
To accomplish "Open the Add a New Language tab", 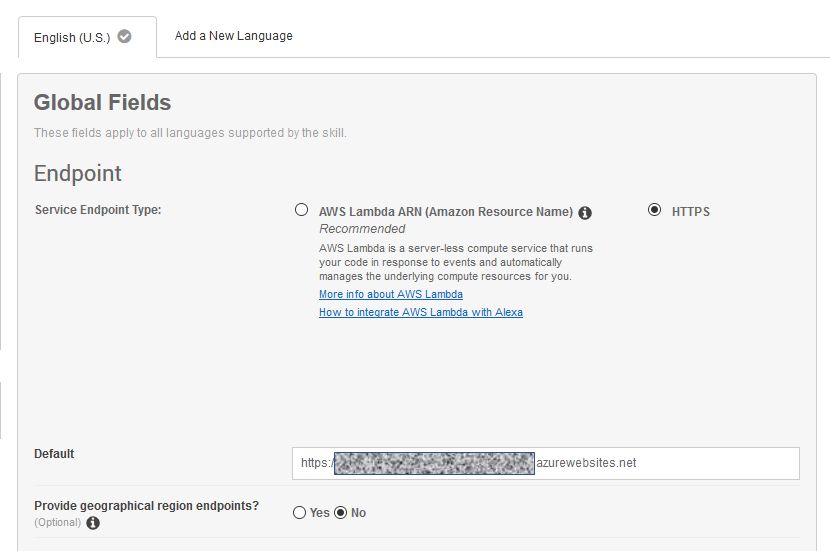I will click(233, 36).
